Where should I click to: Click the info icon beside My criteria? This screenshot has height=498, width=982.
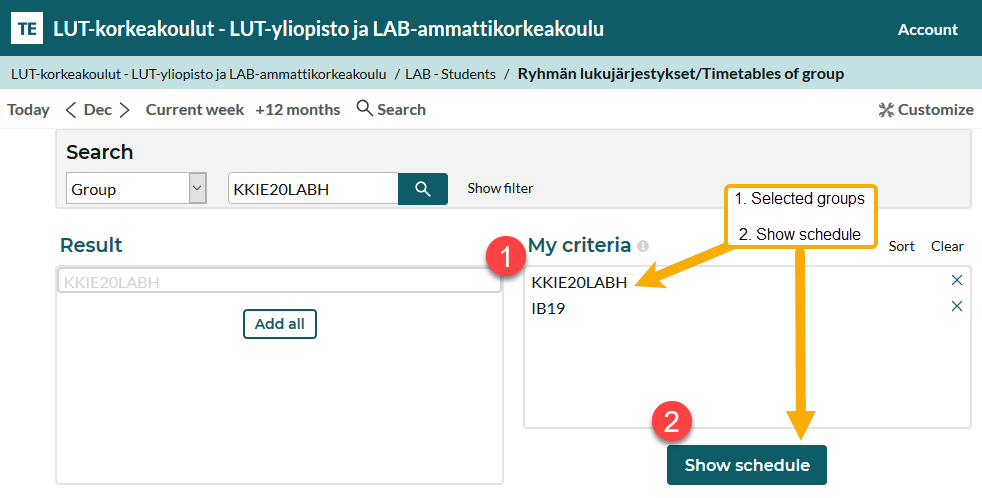(x=643, y=246)
